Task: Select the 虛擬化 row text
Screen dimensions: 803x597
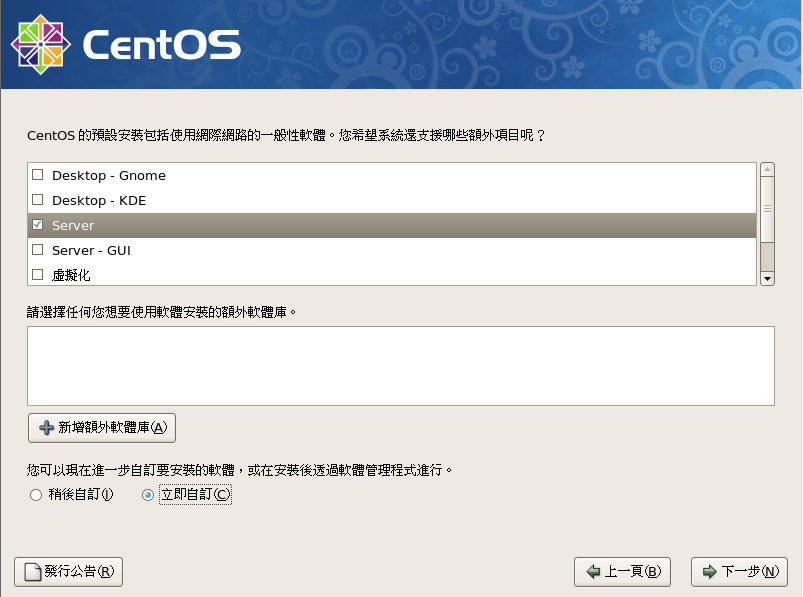Action: point(71,275)
